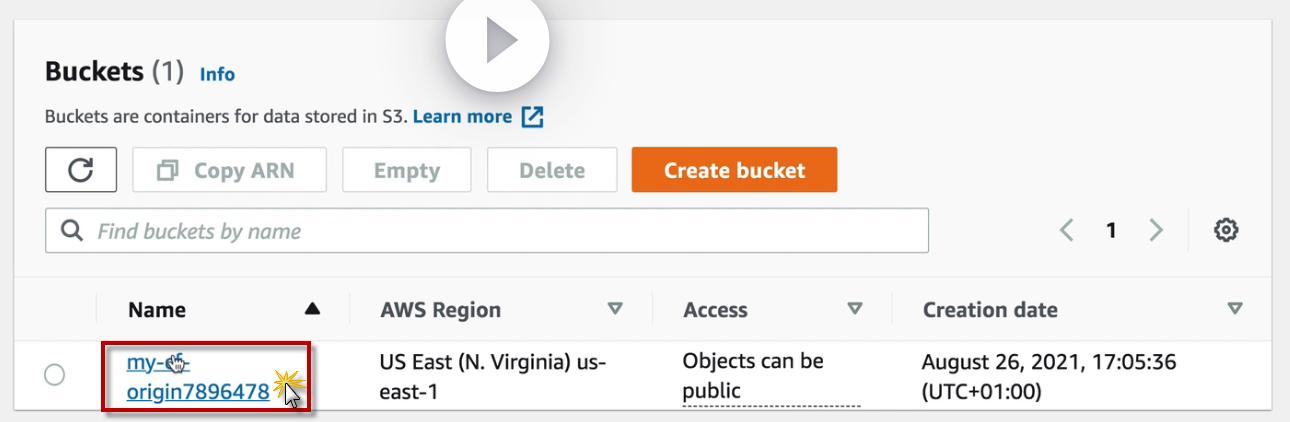Sort by AWS Region column arrow
Image resolution: width=1290 pixels, height=422 pixels.
tap(616, 309)
